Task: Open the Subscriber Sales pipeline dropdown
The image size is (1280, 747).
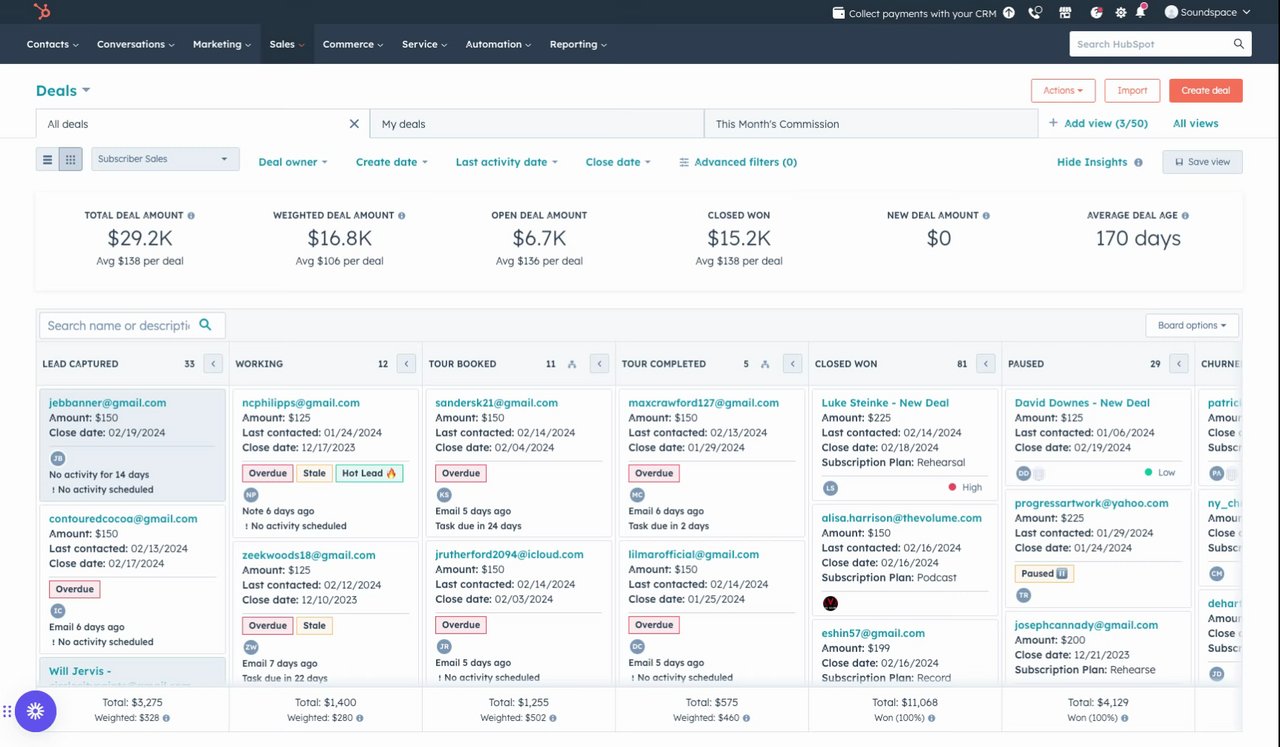Action: (165, 159)
